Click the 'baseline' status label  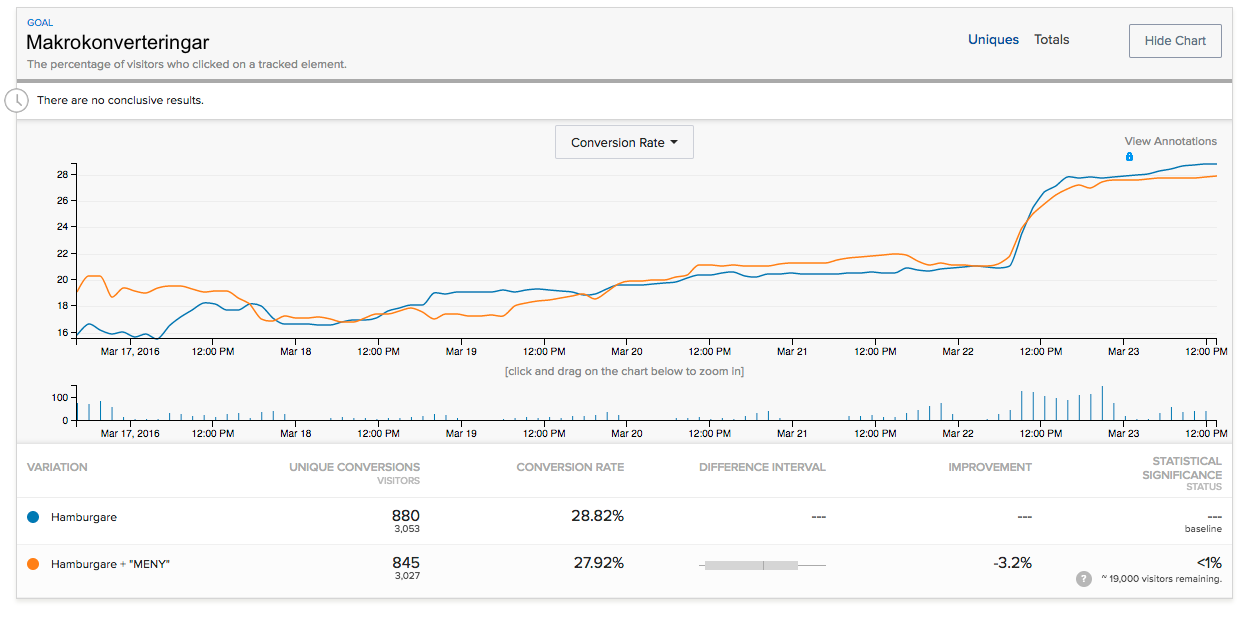pyautogui.click(x=1203, y=529)
